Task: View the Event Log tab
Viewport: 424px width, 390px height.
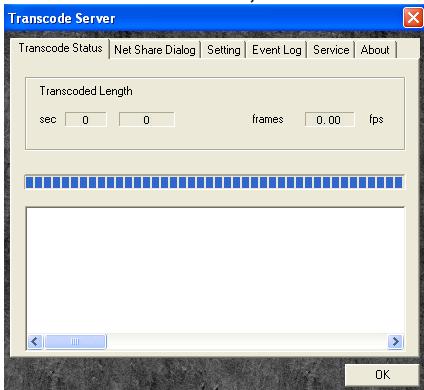Action: tap(276, 50)
